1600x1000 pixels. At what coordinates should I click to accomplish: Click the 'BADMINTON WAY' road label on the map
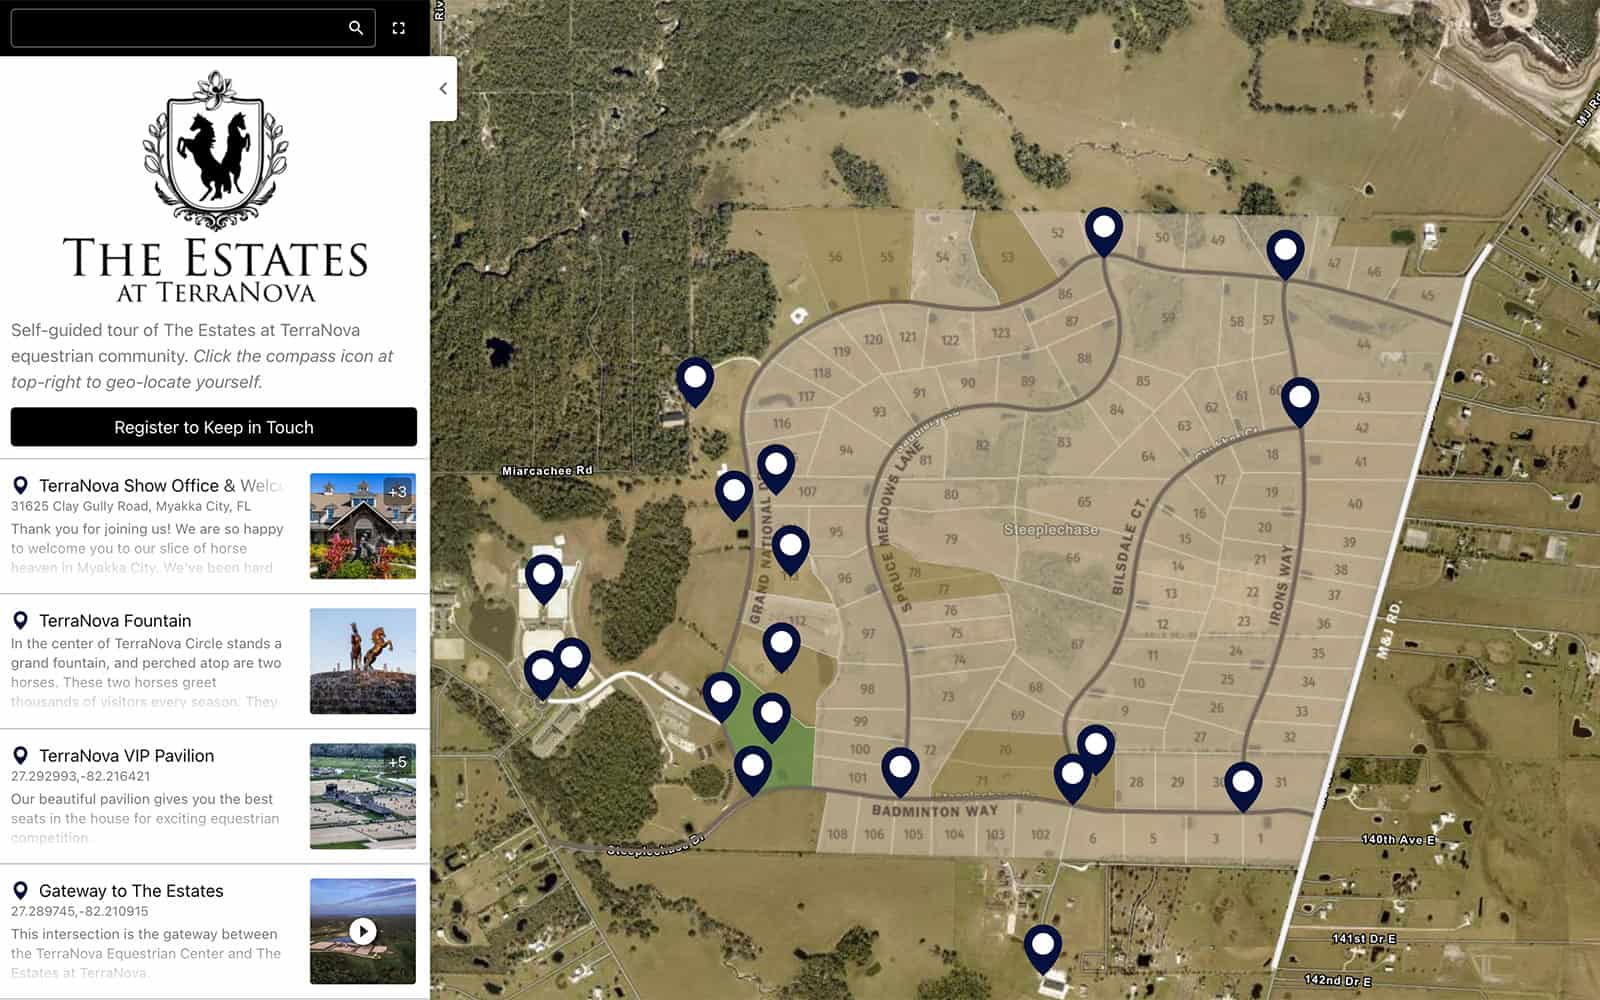pos(935,810)
